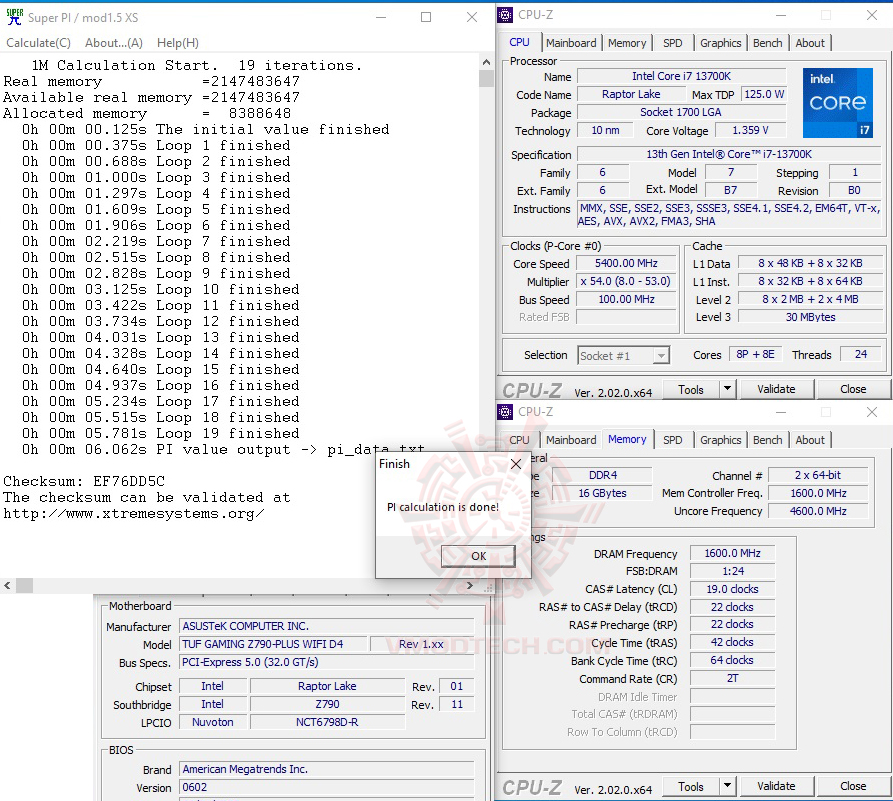Viewport: 893px width, 801px height.
Task: Click the Intel Core i7 badge logo
Action: (838, 102)
